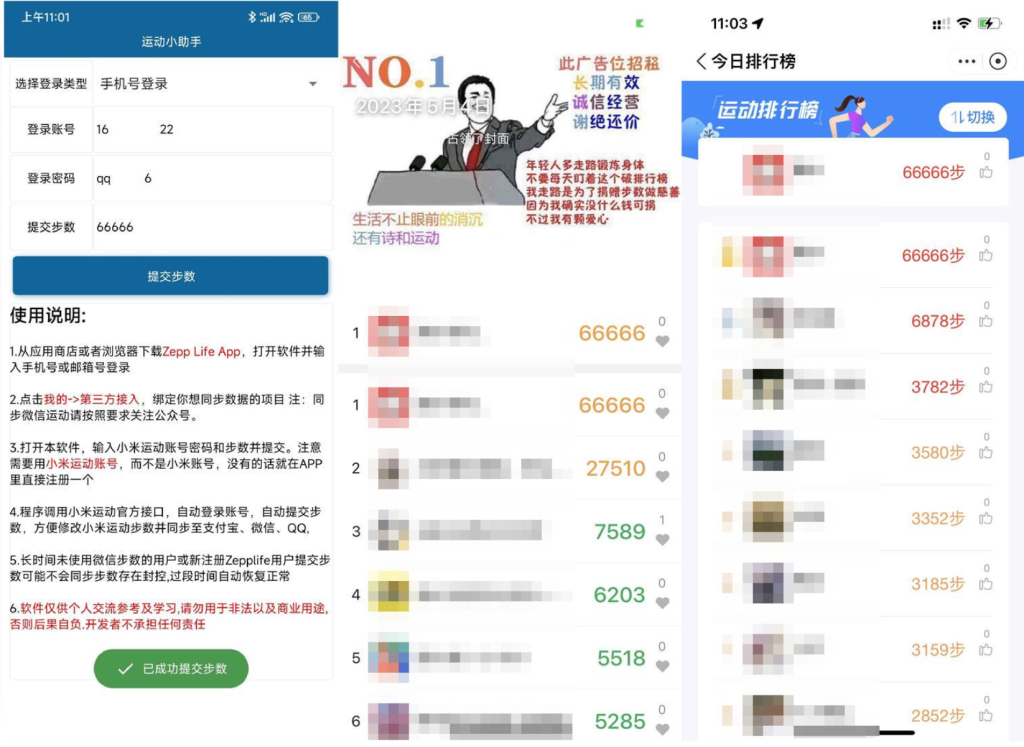
Task: Open the login type dropdown arrow
Action: pos(313,84)
